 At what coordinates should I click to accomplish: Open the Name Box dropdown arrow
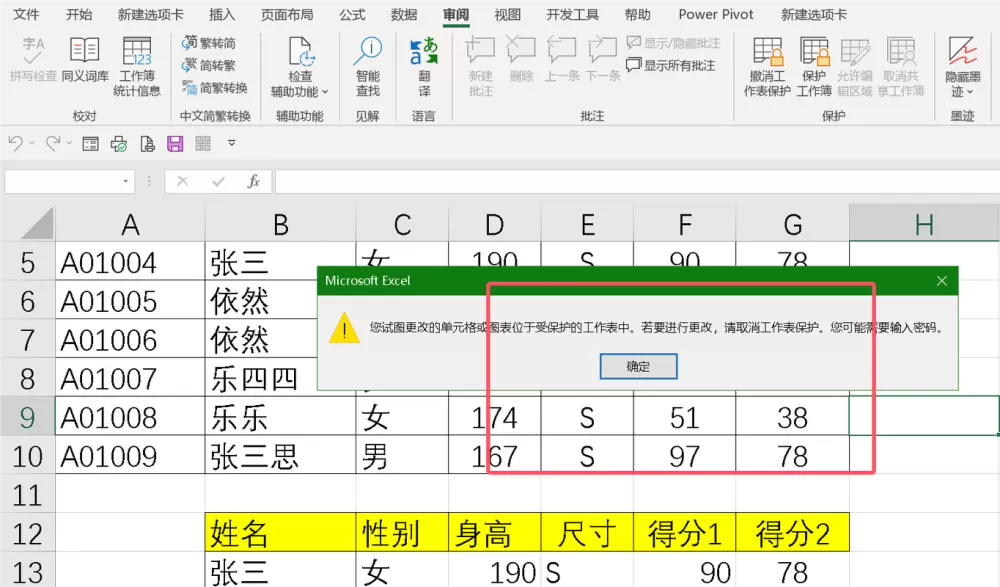click(x=126, y=182)
